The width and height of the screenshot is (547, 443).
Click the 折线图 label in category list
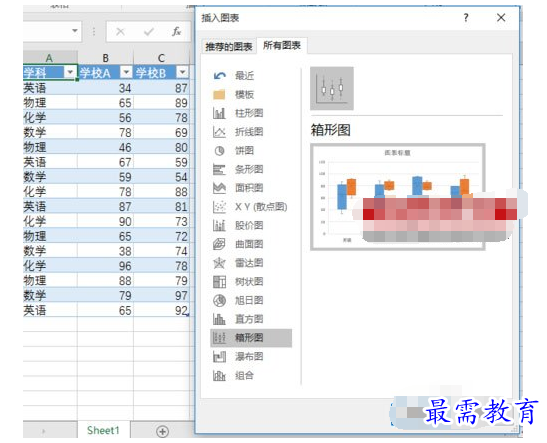[249, 132]
